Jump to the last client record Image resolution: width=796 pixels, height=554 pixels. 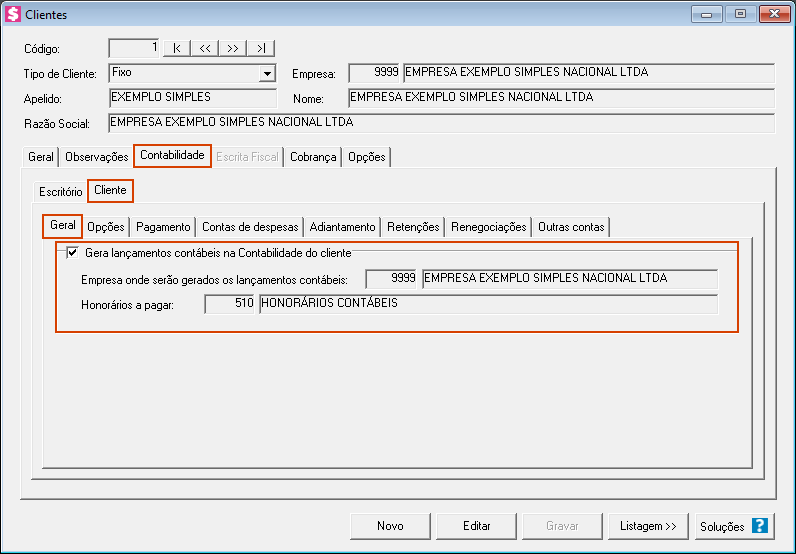click(260, 48)
